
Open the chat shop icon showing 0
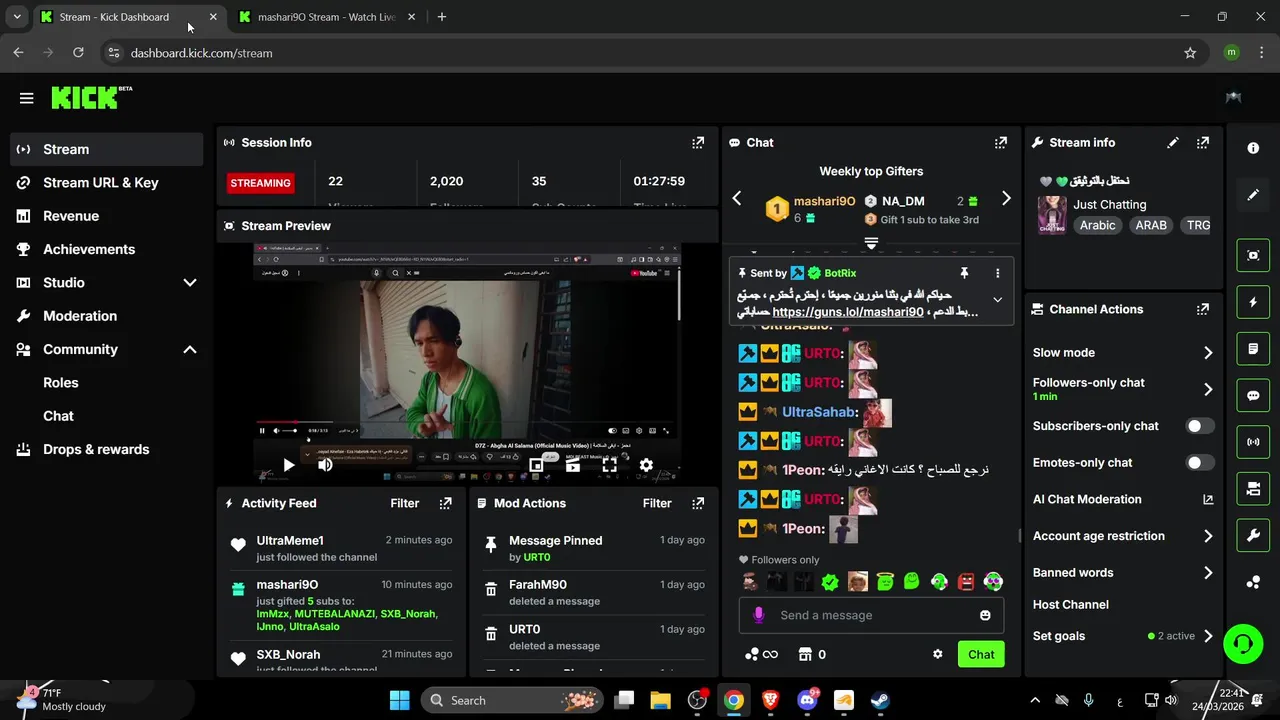pyautogui.click(x=811, y=654)
